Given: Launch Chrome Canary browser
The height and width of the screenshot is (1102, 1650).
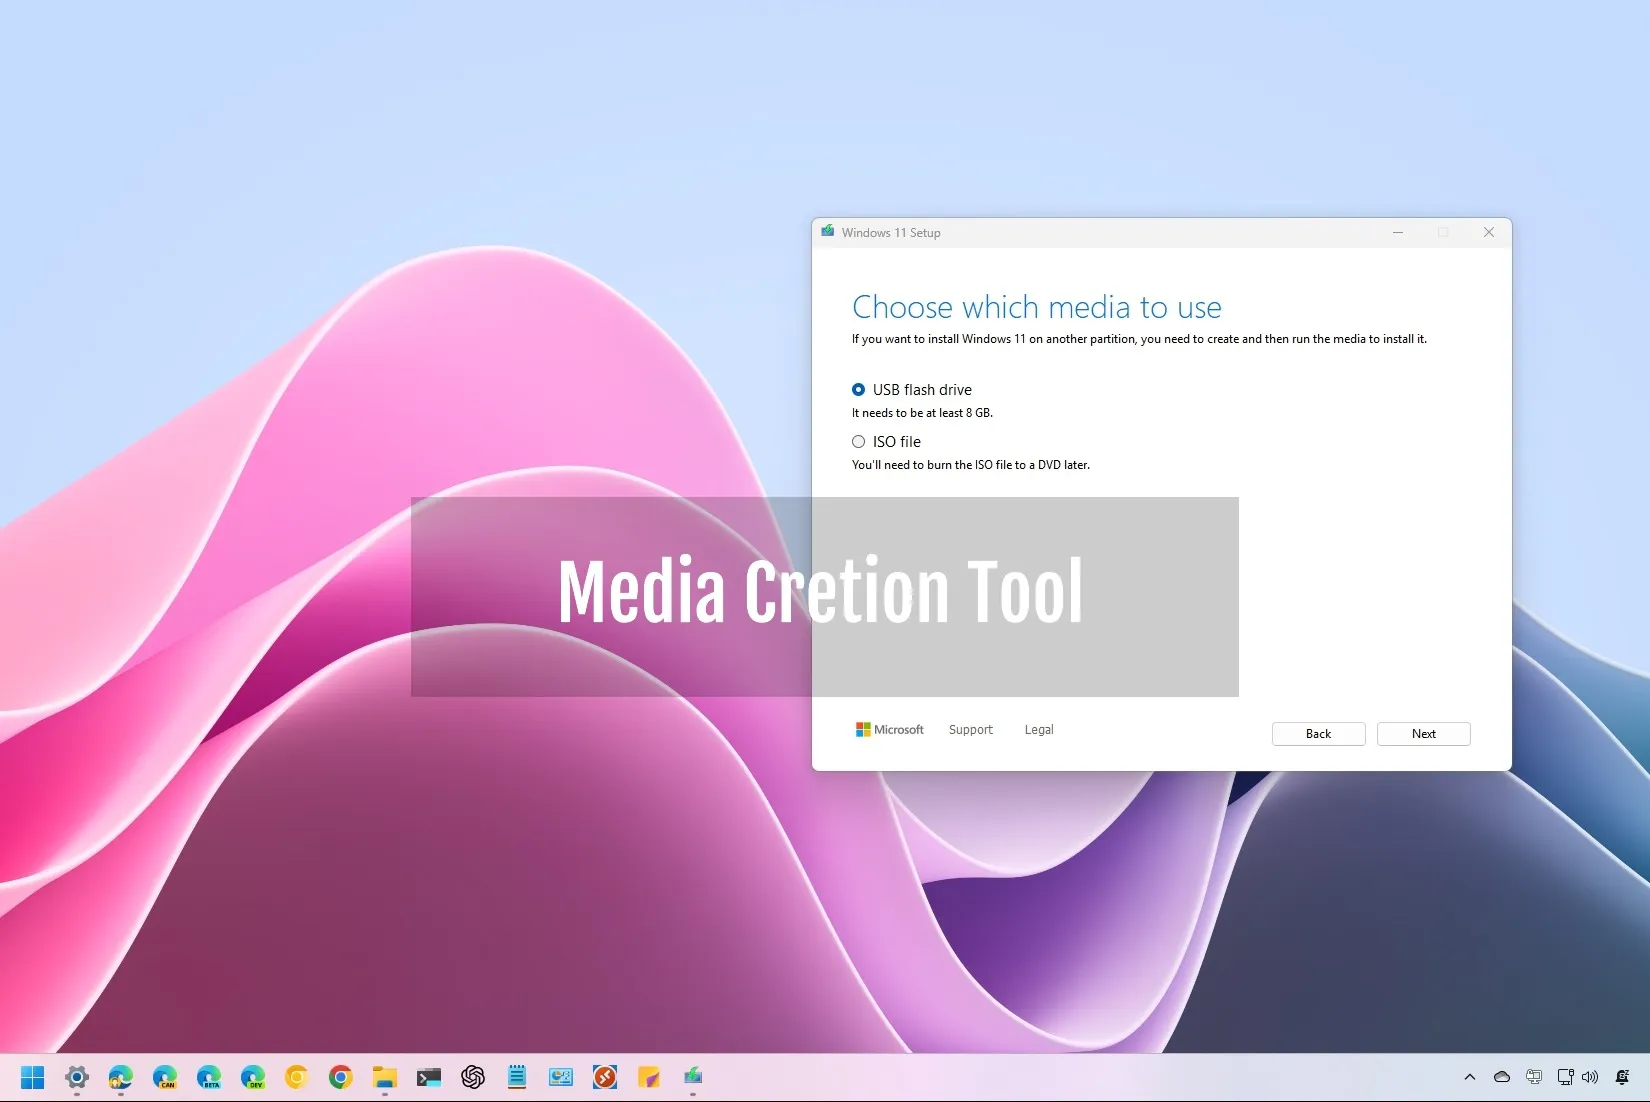Looking at the screenshot, I should pos(296,1077).
